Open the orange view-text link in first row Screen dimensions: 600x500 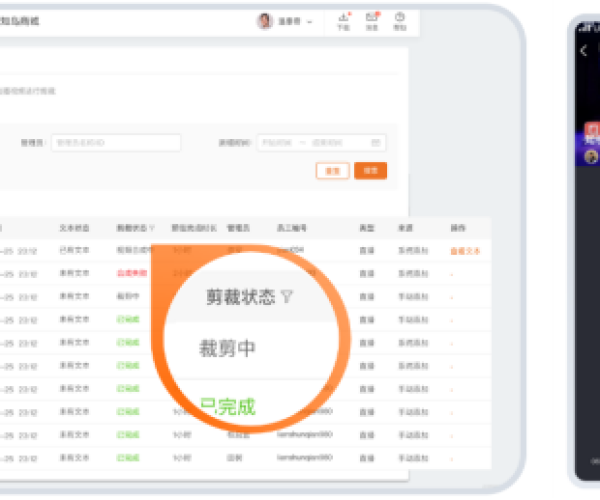tap(465, 251)
